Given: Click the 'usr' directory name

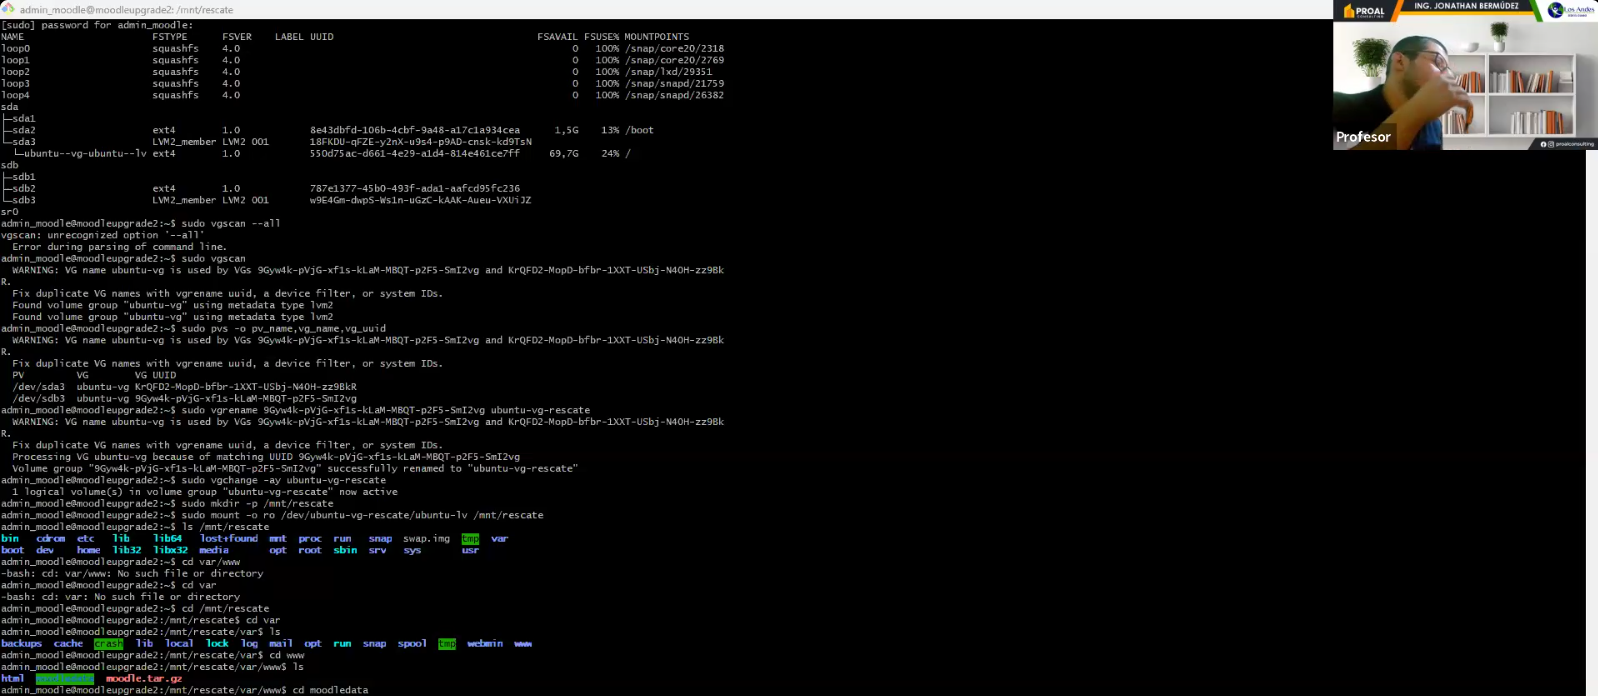Looking at the screenshot, I should pyautogui.click(x=470, y=550).
